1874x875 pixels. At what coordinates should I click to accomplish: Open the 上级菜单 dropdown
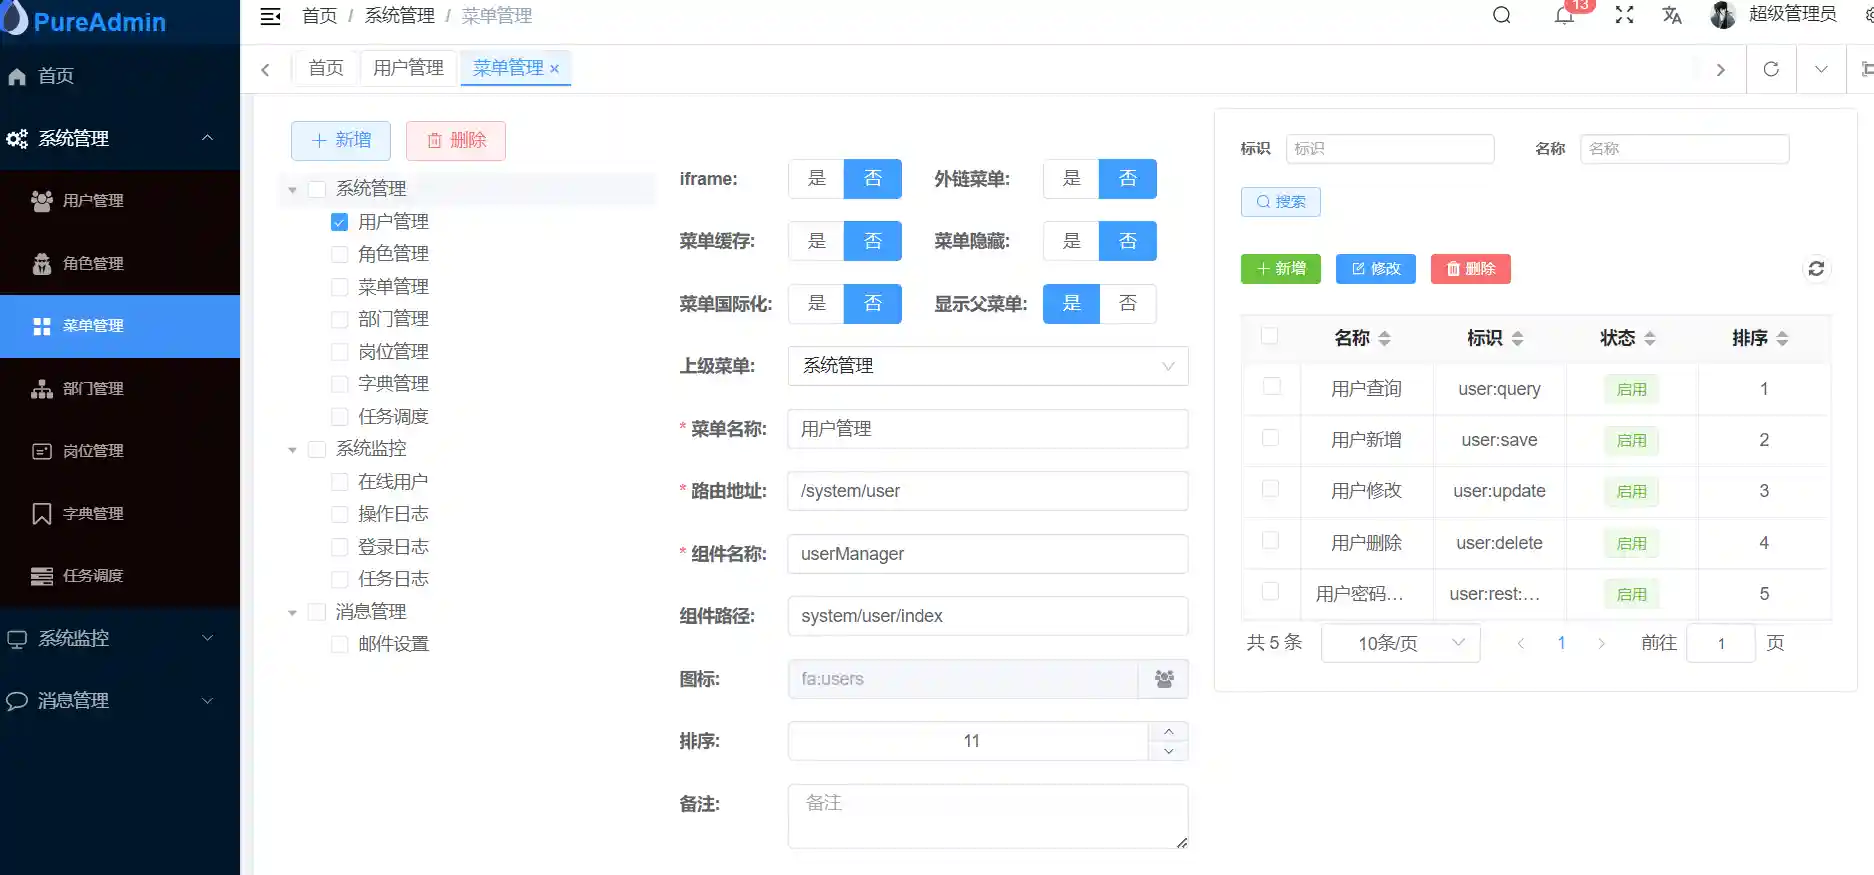(987, 366)
